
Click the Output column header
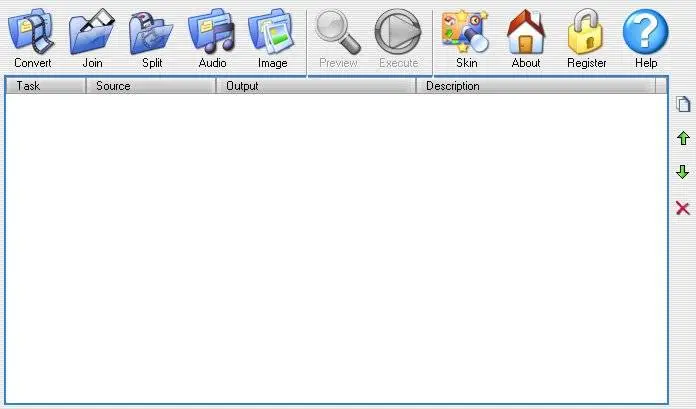pyautogui.click(x=316, y=86)
